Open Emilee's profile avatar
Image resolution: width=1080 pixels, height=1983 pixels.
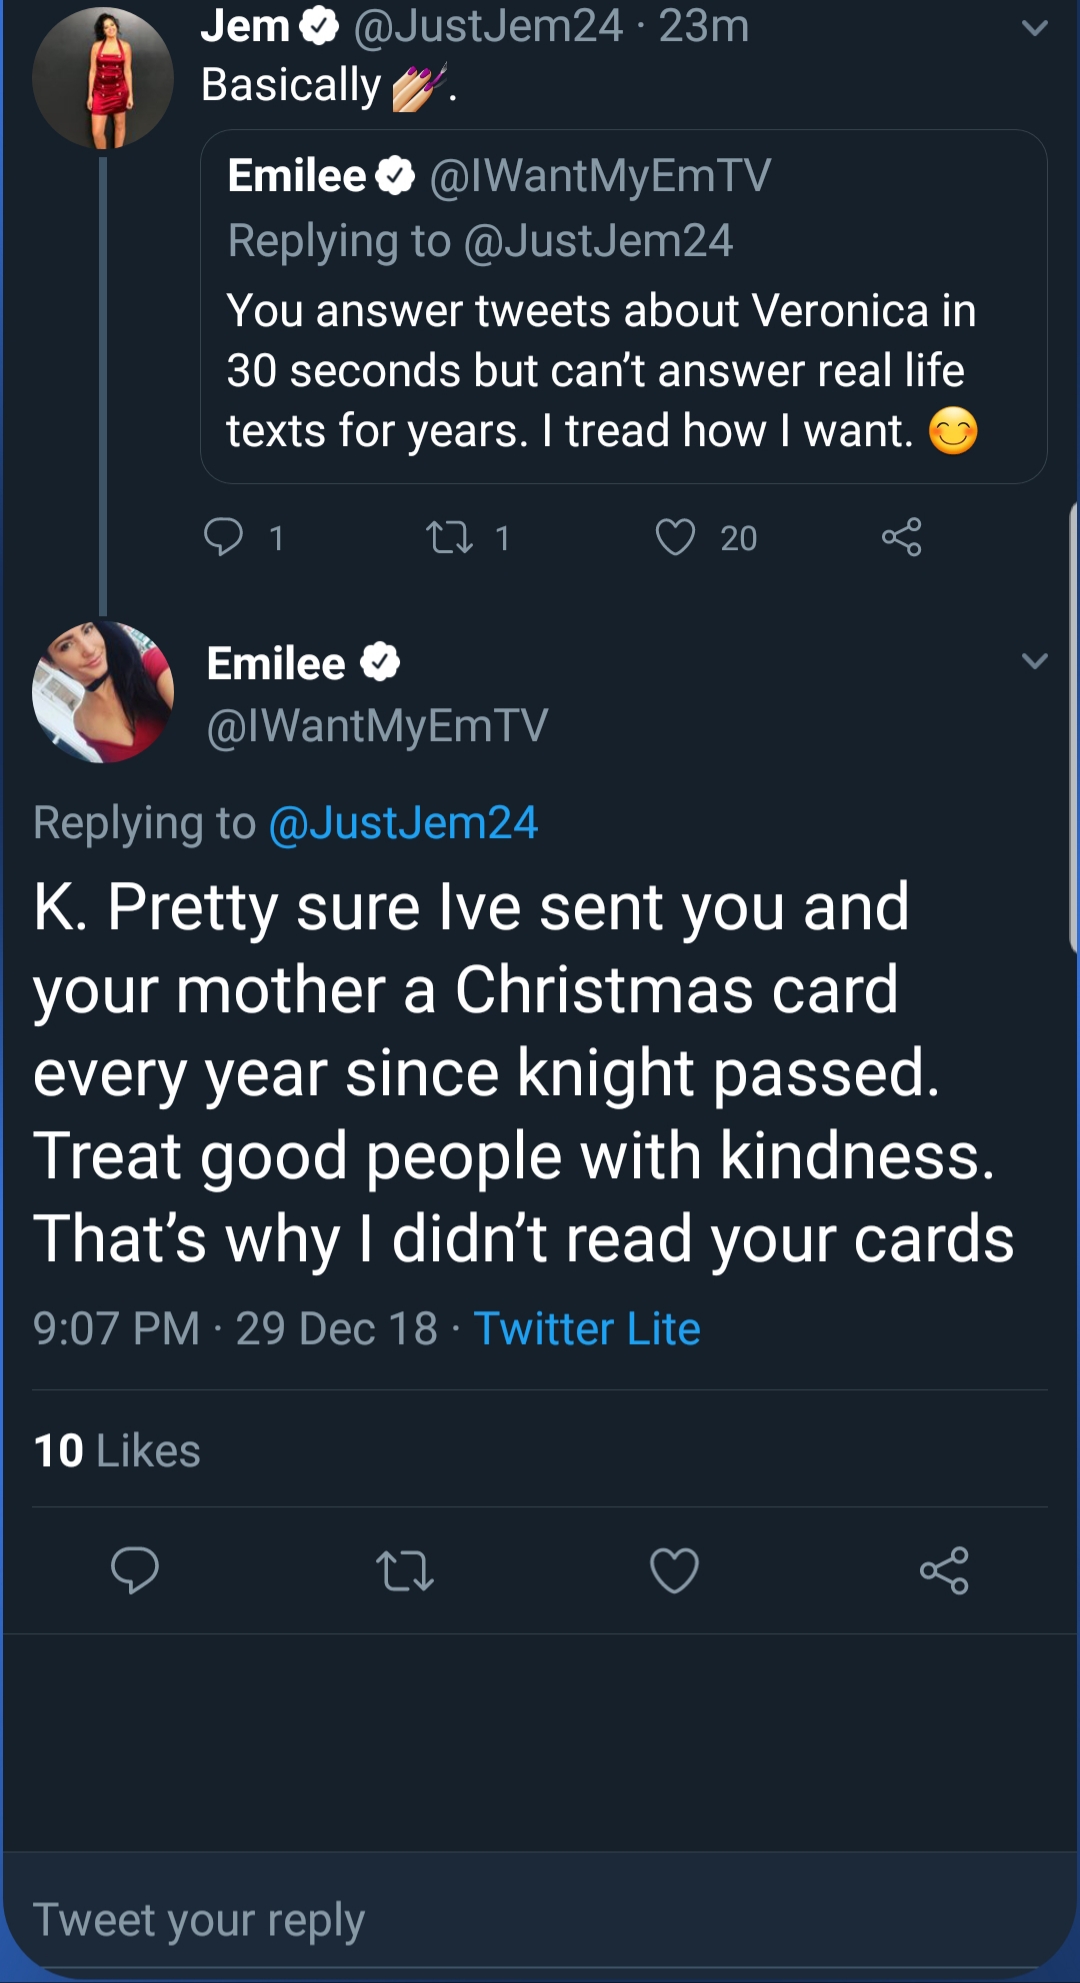coord(103,692)
